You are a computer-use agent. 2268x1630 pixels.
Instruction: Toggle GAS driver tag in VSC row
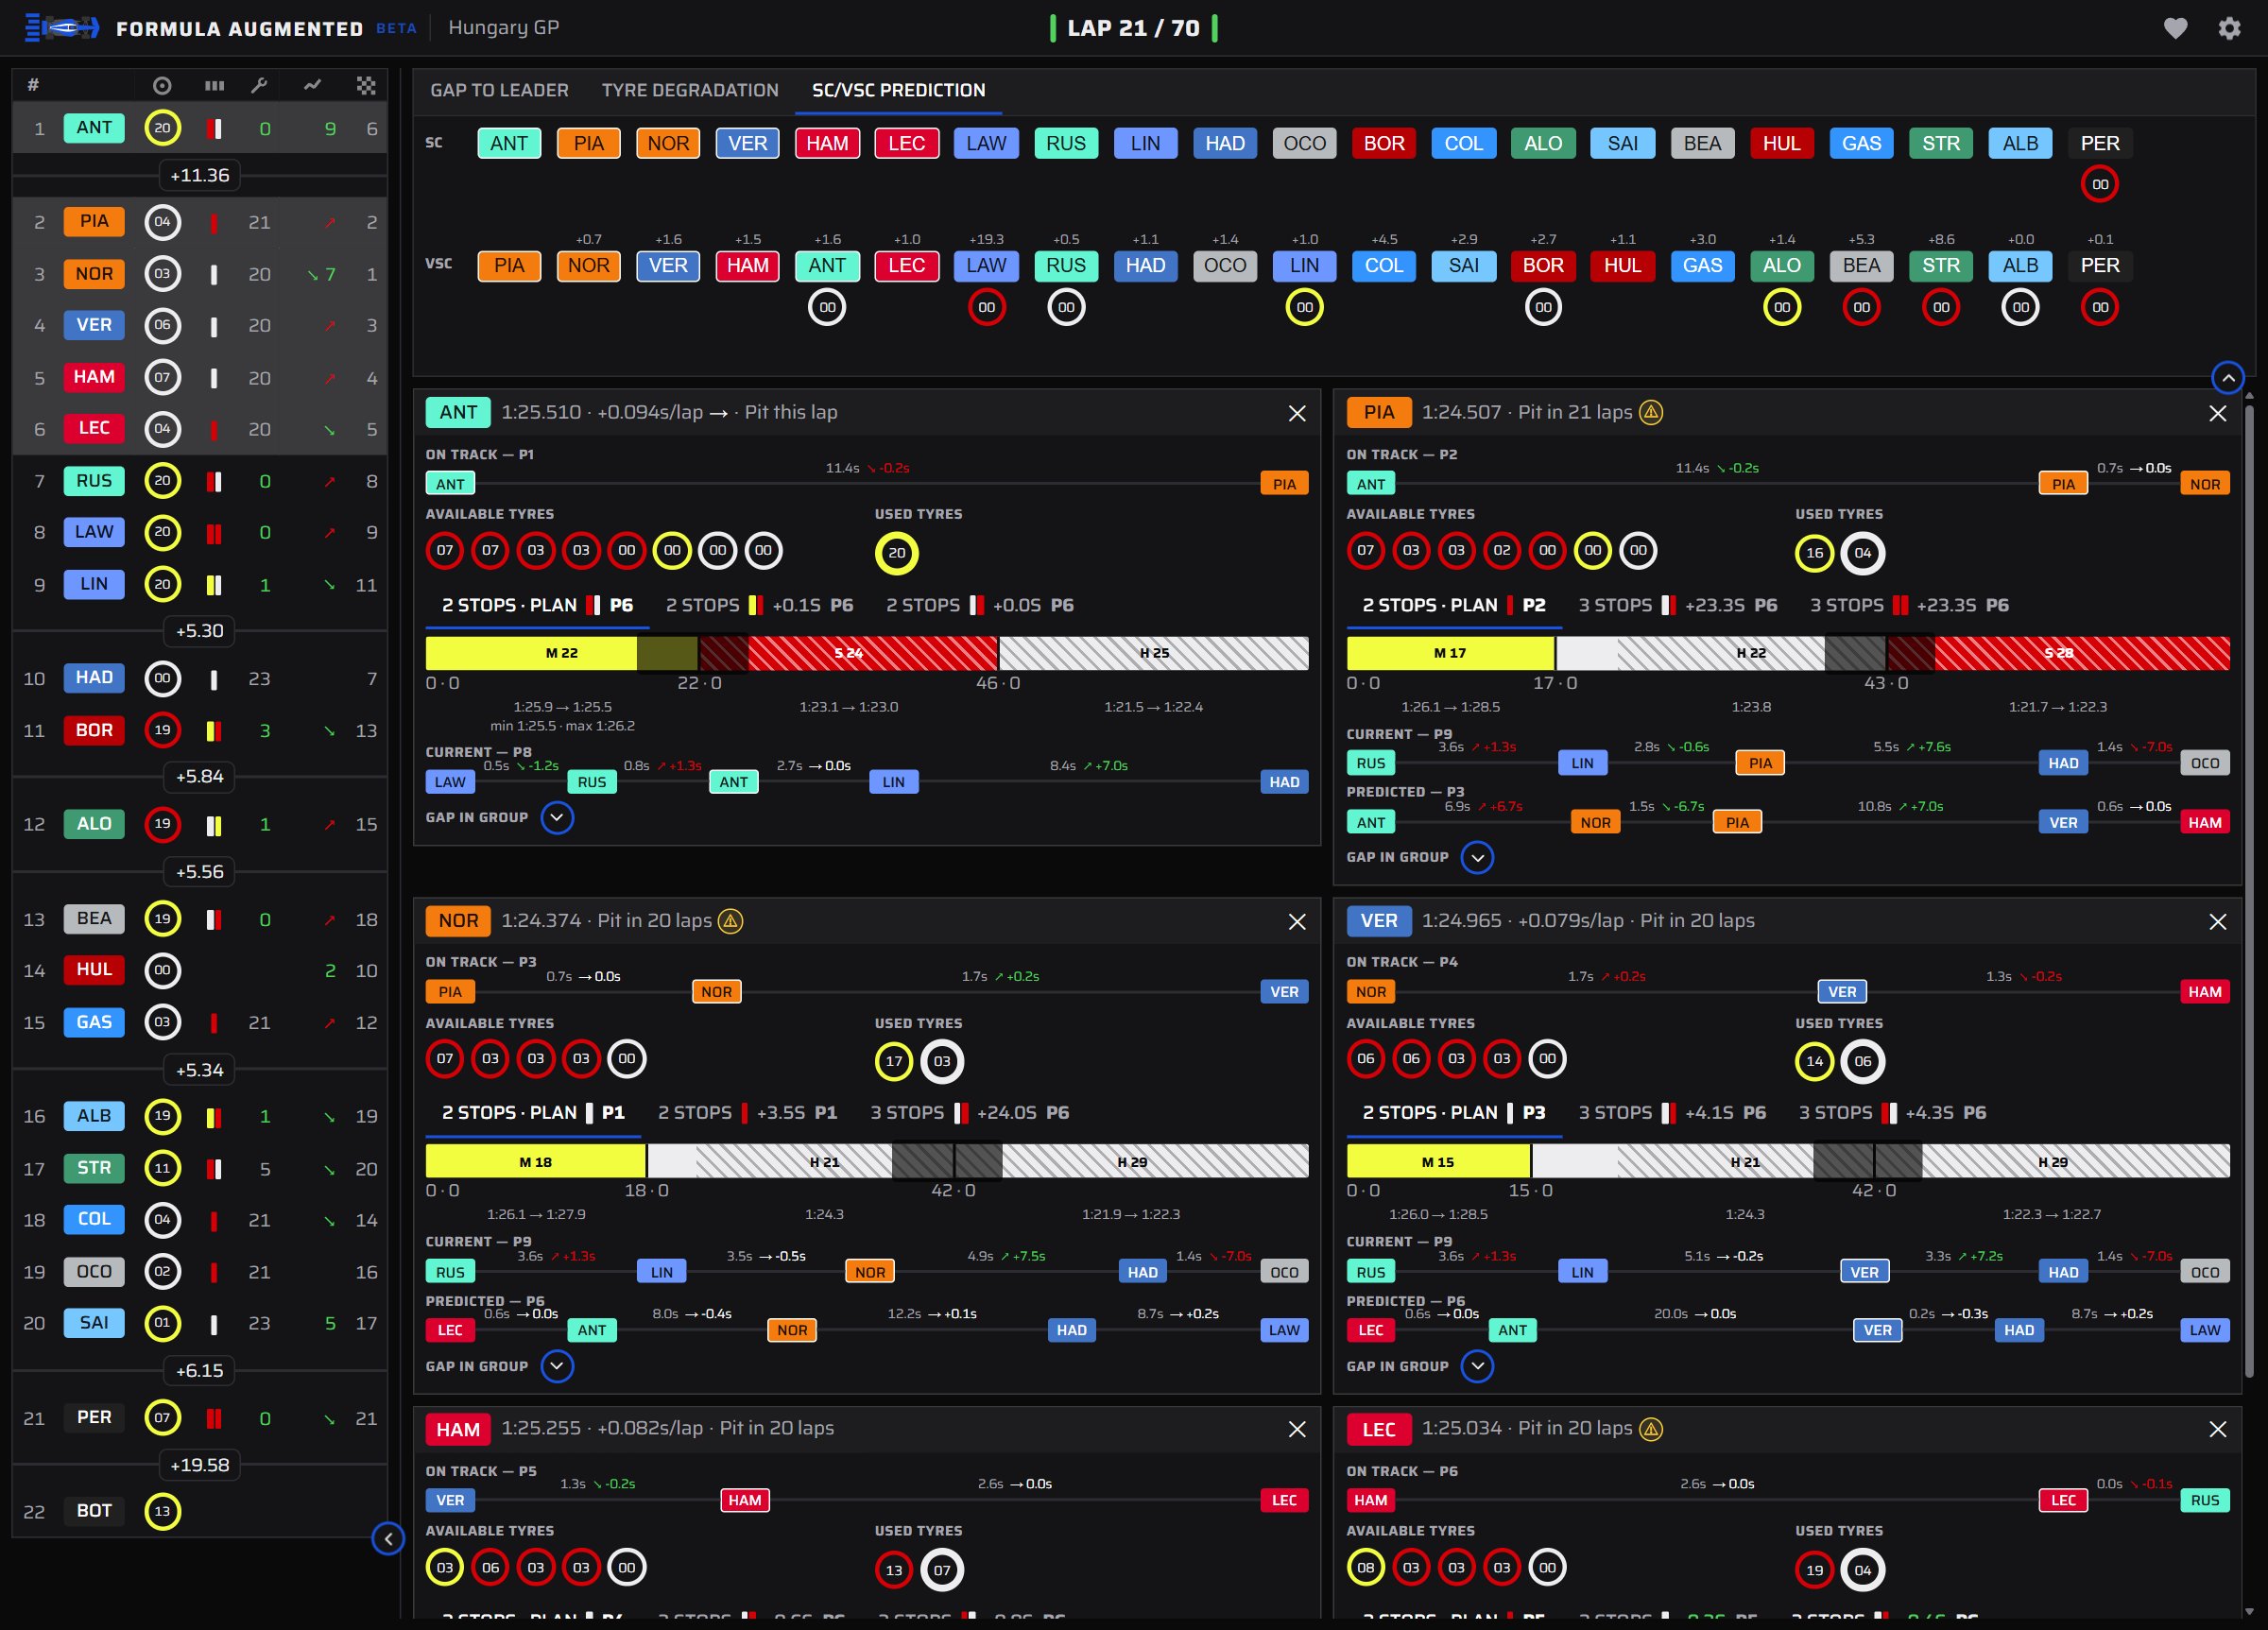(x=1702, y=265)
